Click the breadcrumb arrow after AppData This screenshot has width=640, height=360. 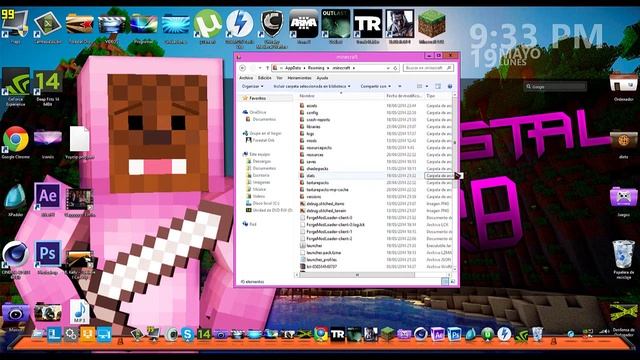point(304,68)
